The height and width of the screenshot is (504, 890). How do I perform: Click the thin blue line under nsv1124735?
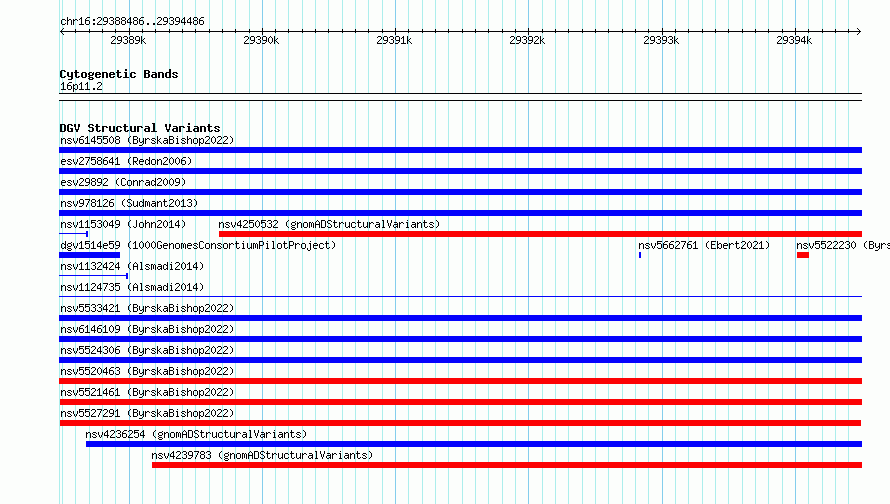click(x=460, y=296)
